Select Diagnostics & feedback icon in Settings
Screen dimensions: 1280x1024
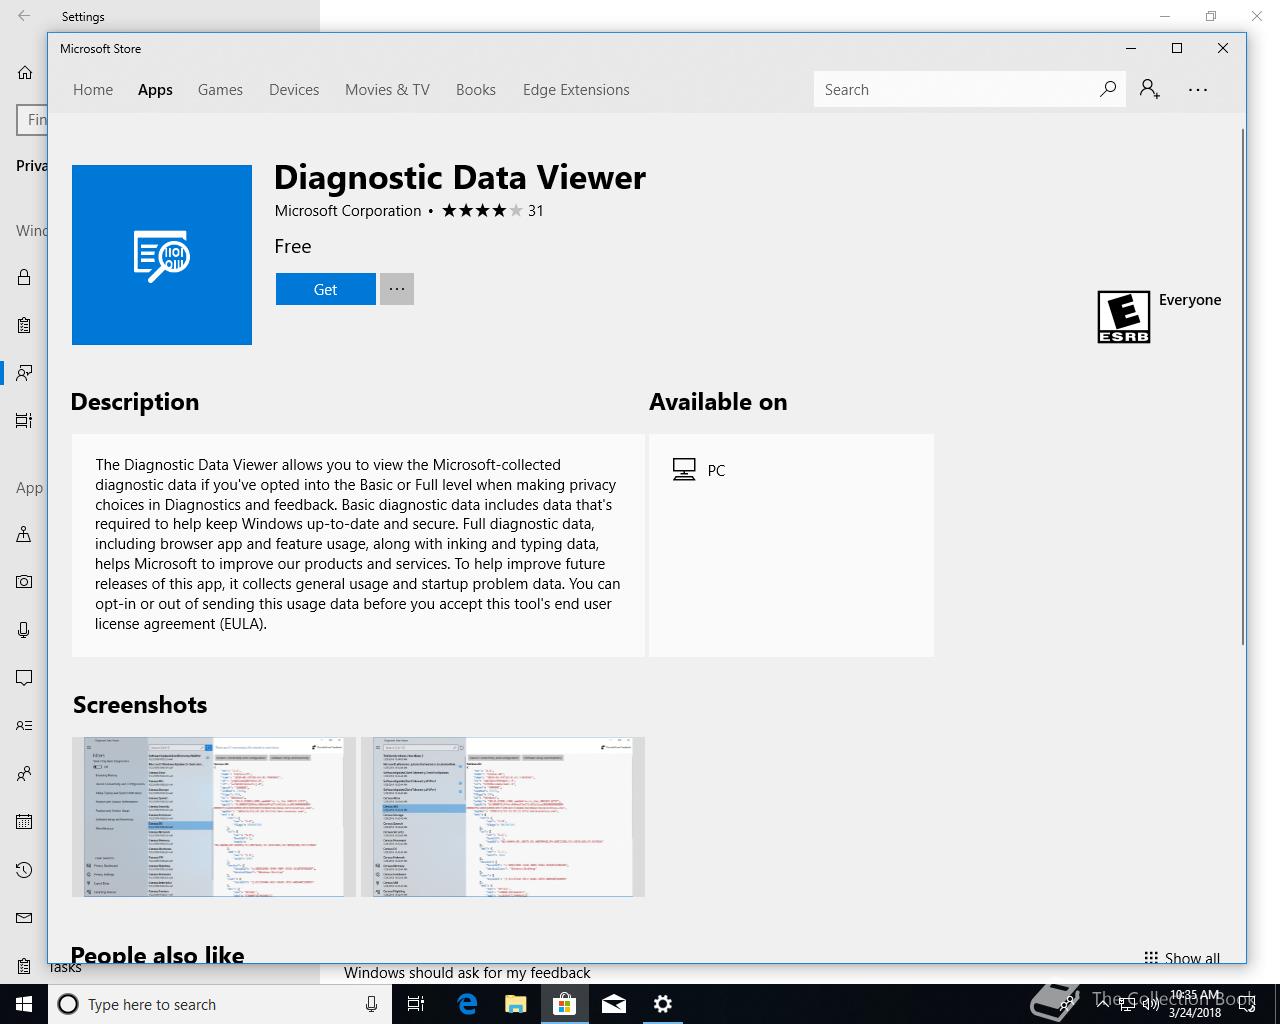click(24, 373)
